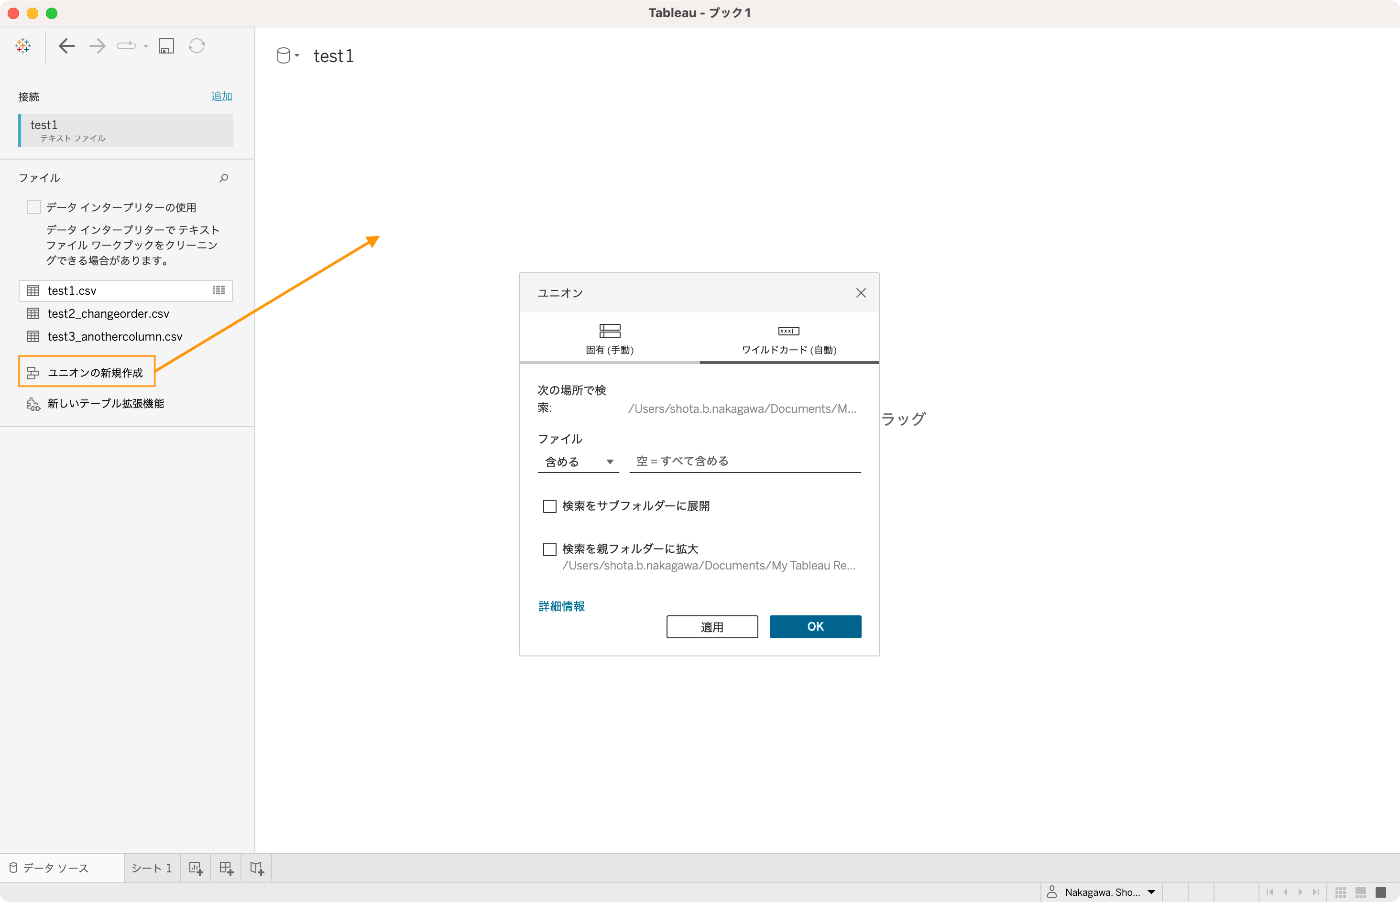Open the Nakagawa user account dropdown
The height and width of the screenshot is (902, 1400).
pos(1101,892)
